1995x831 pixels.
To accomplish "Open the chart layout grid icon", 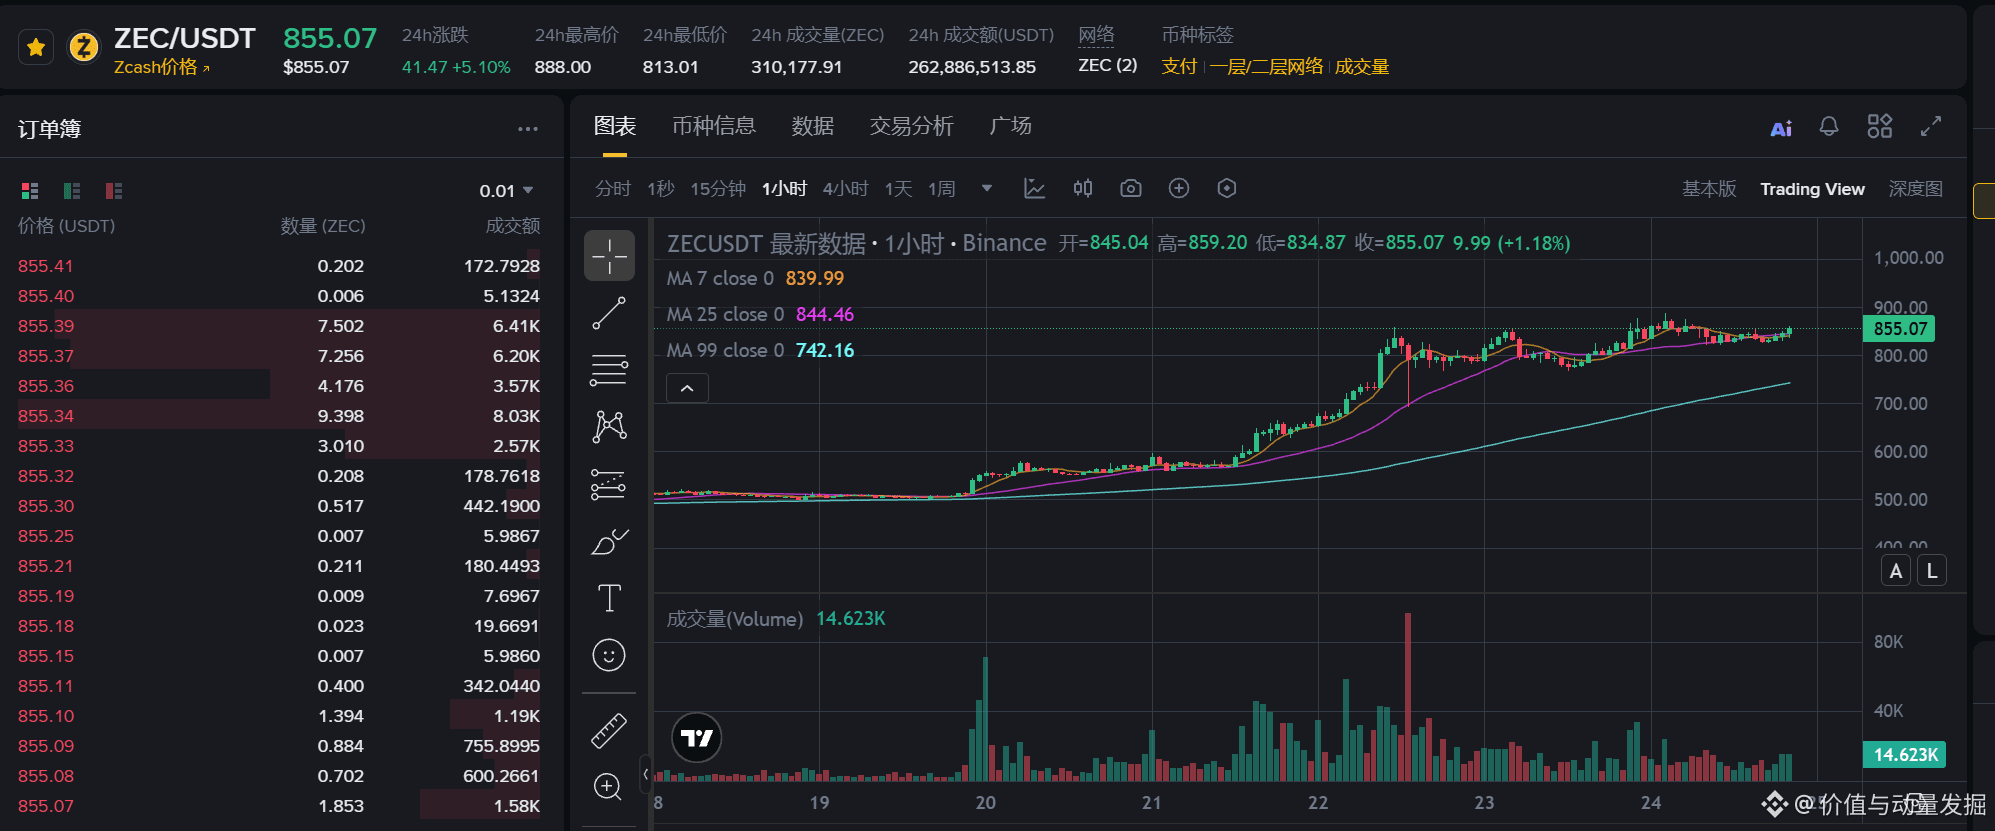I will tap(1880, 126).
